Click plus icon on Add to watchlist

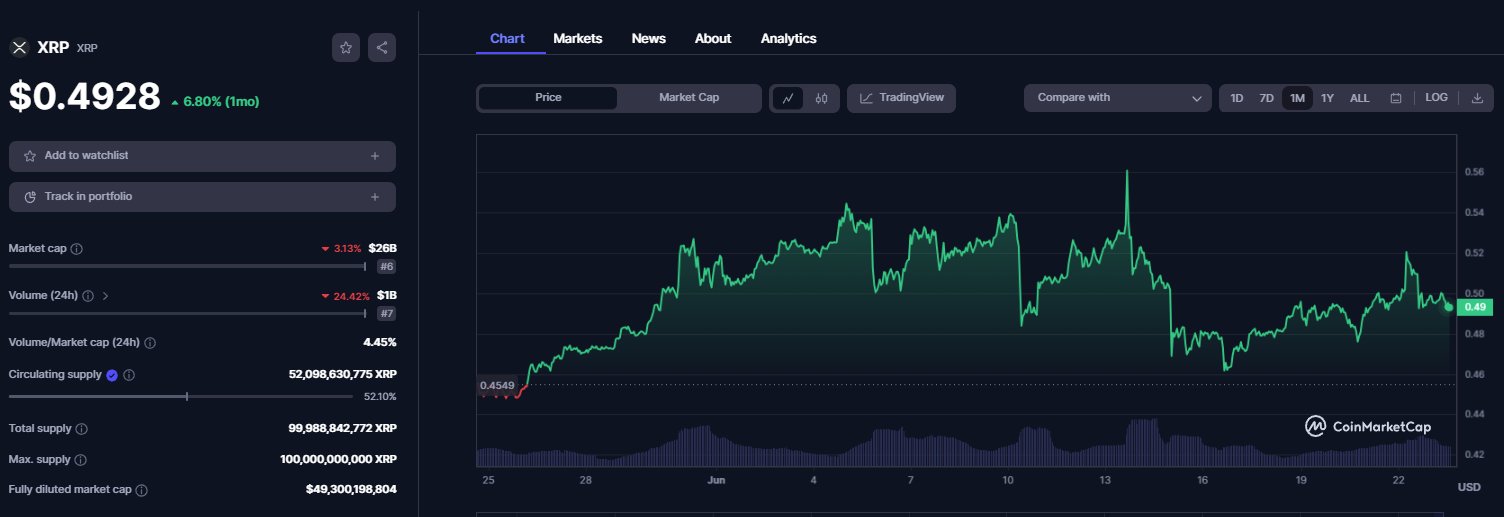375,156
